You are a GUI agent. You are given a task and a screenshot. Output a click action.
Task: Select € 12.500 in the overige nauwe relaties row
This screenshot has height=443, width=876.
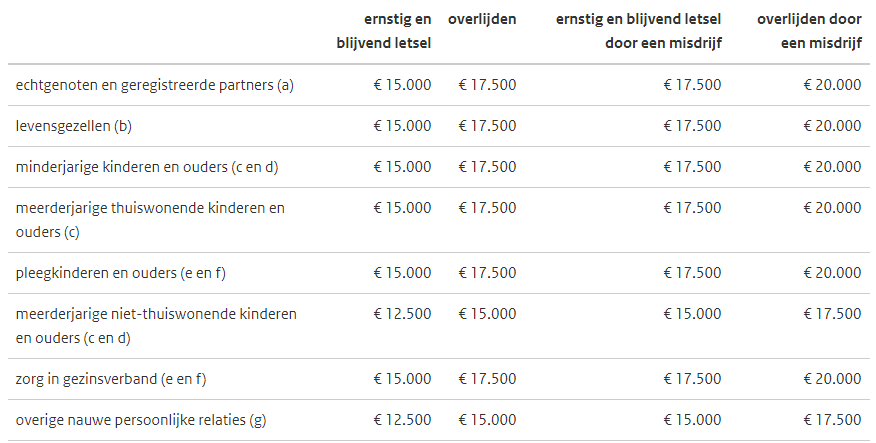tap(403, 420)
